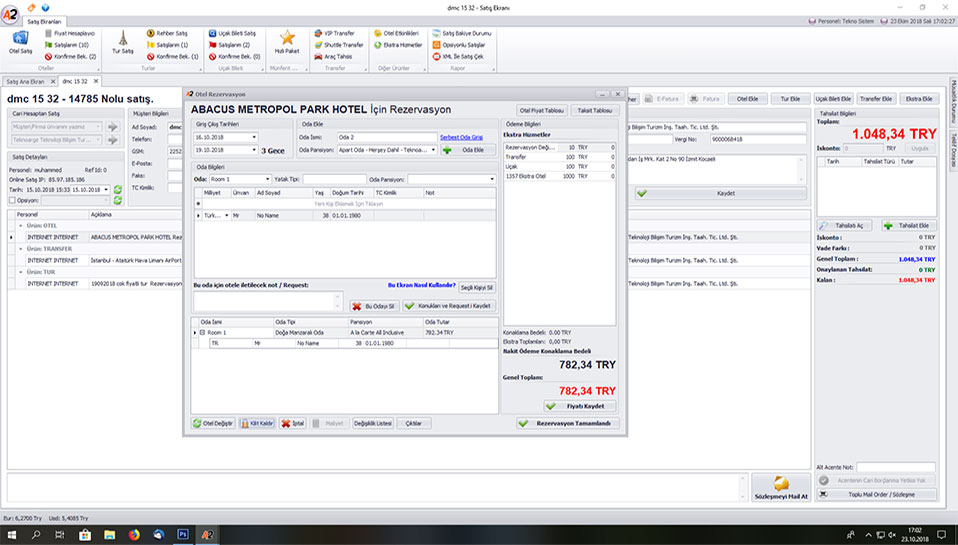Select the dmc 15 32 tab
Image resolution: width=958 pixels, height=545 pixels.
[75, 81]
